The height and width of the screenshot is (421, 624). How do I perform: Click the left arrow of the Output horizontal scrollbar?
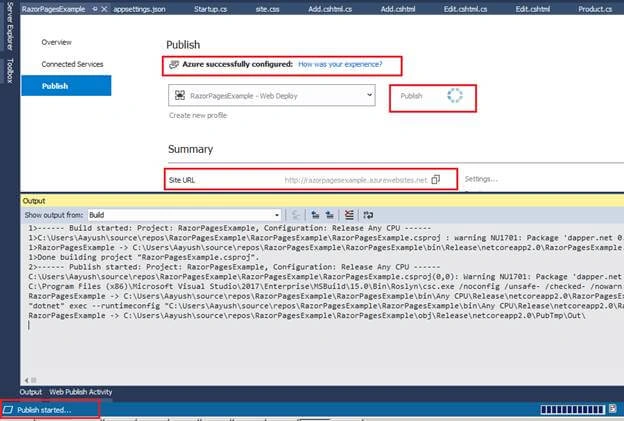coord(27,380)
